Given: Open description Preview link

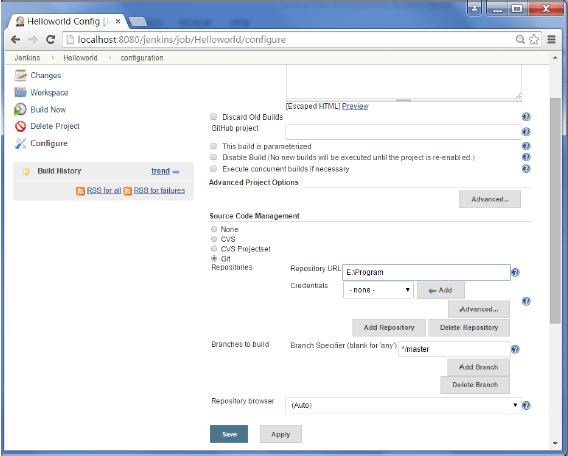Looking at the screenshot, I should pyautogui.click(x=355, y=106).
